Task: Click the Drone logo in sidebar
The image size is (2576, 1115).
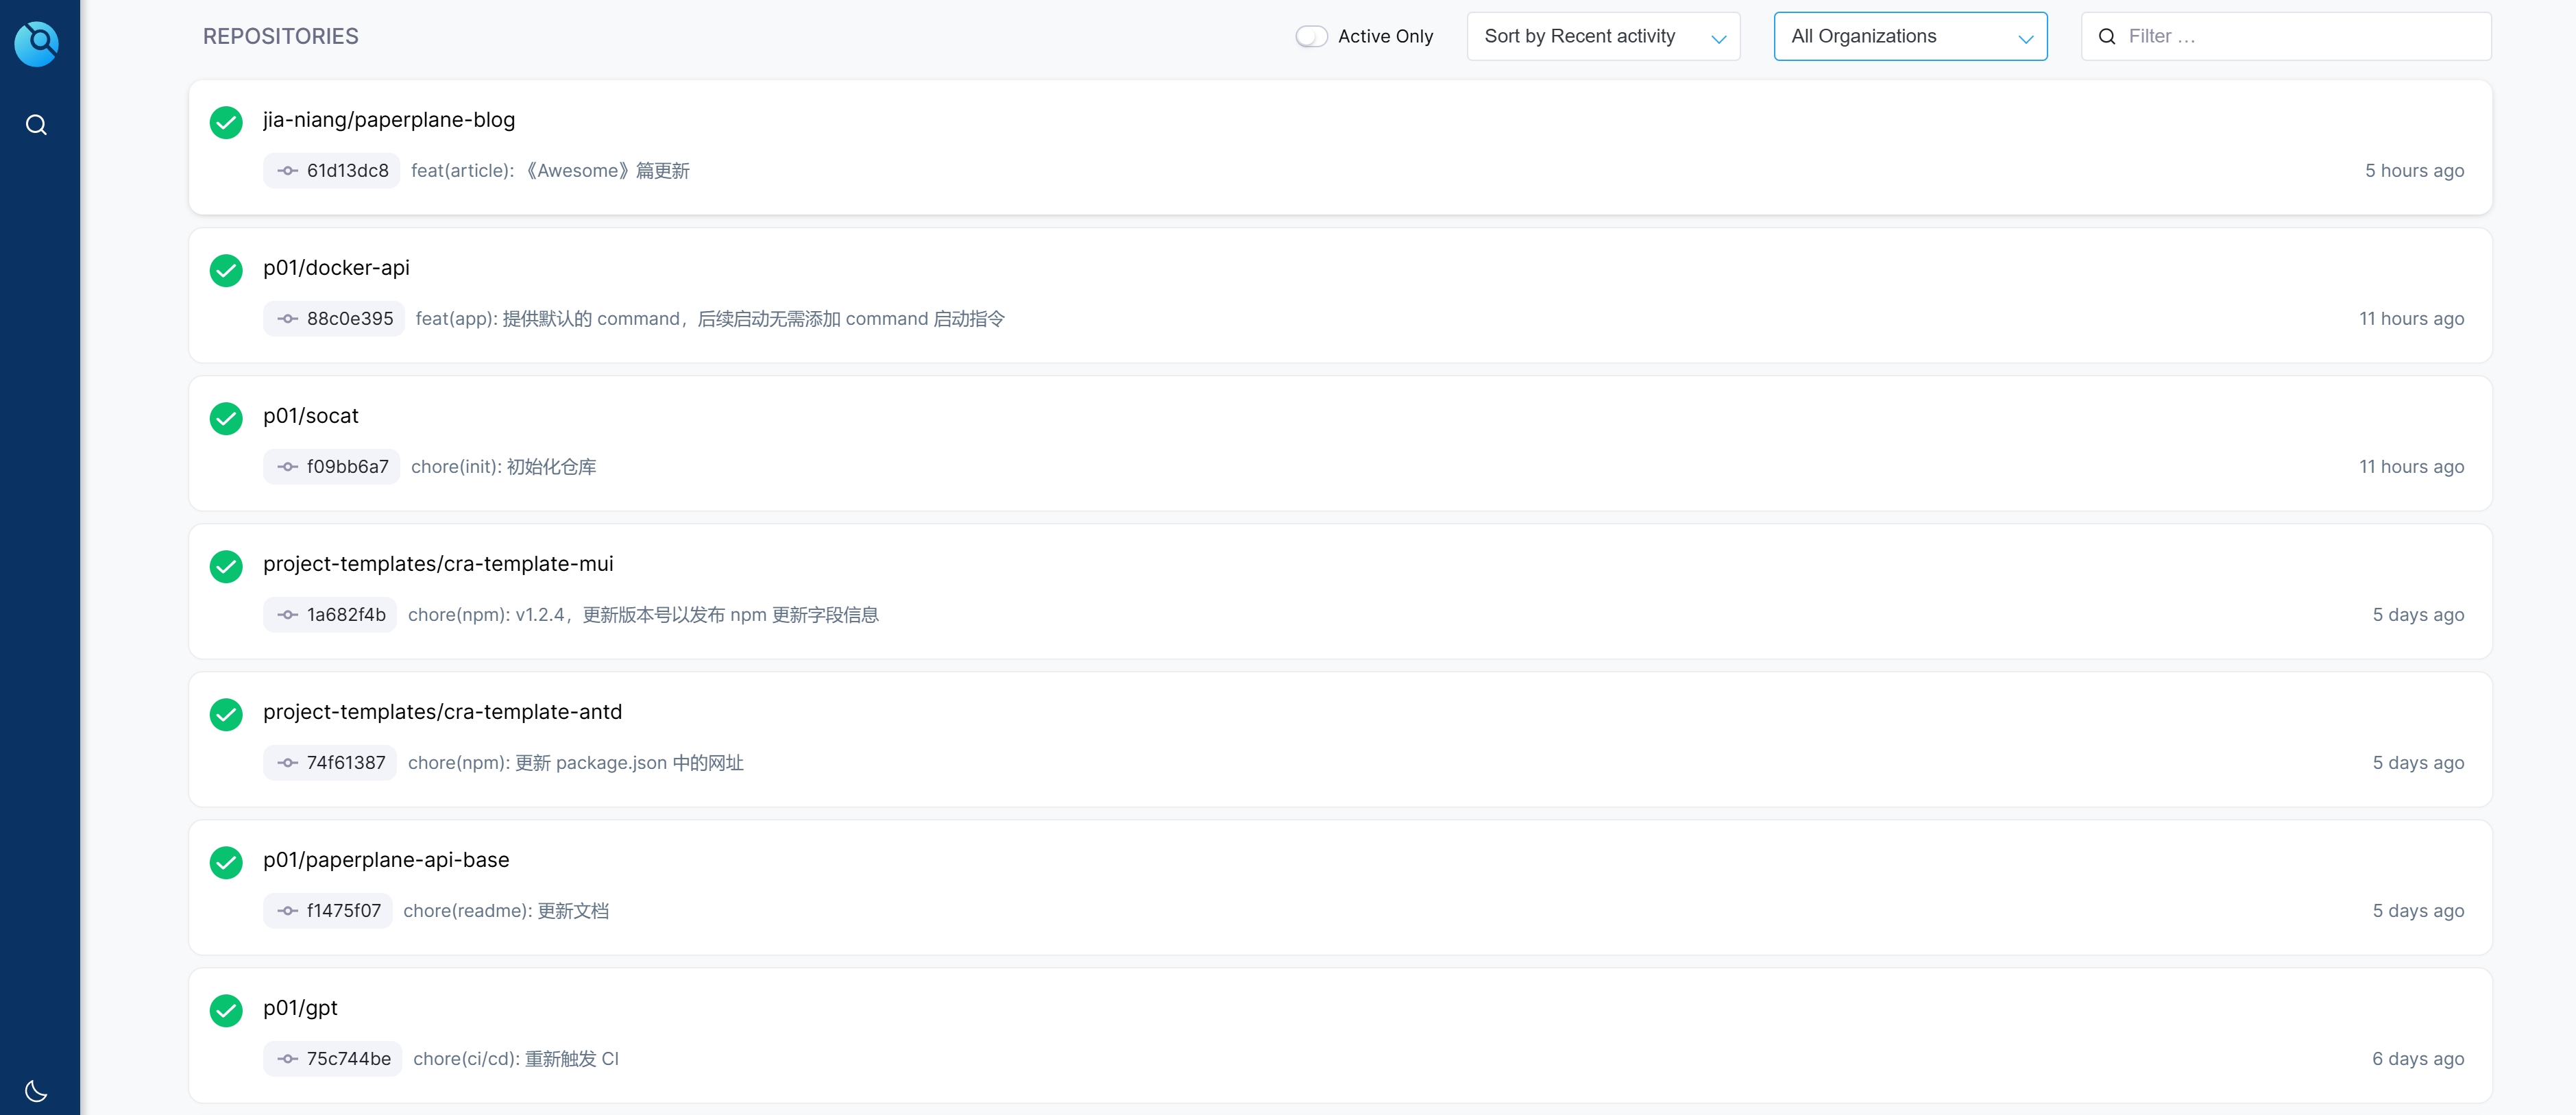Action: 36,43
